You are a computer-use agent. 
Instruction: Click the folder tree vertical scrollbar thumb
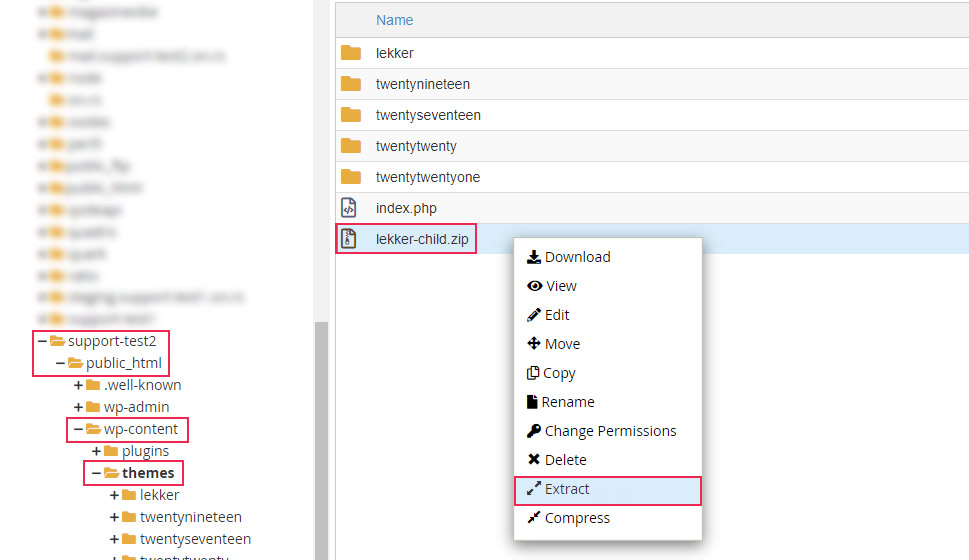[x=321, y=441]
